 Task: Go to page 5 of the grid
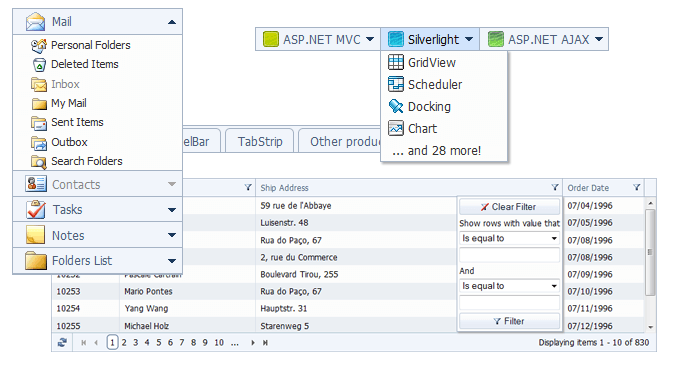159,343
